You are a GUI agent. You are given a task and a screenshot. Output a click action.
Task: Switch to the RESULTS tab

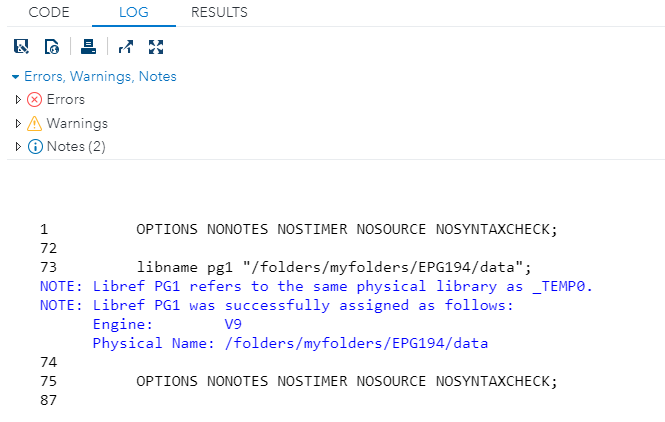[x=219, y=13]
